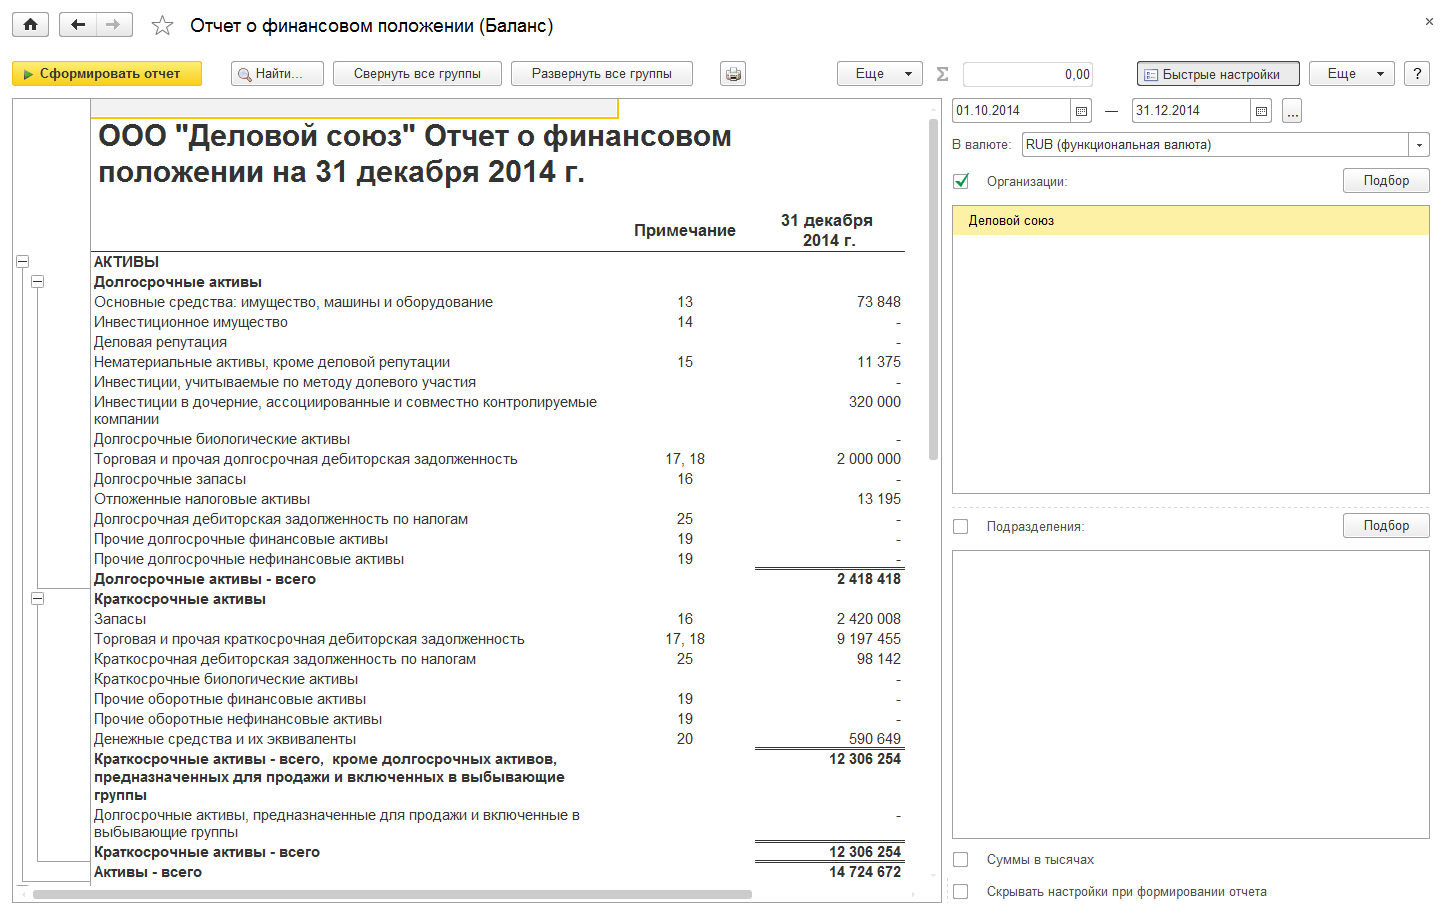Click the sigma sum icon

tap(942, 74)
